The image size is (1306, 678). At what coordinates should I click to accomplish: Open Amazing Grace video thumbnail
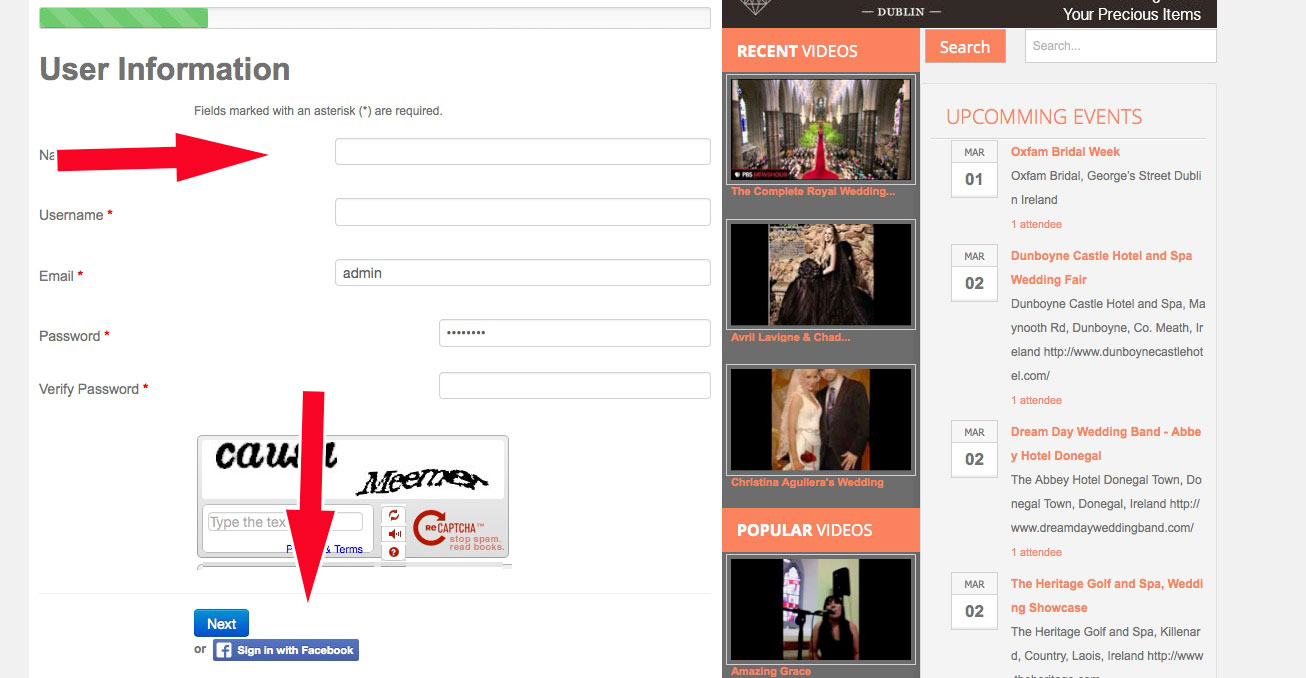[820, 609]
